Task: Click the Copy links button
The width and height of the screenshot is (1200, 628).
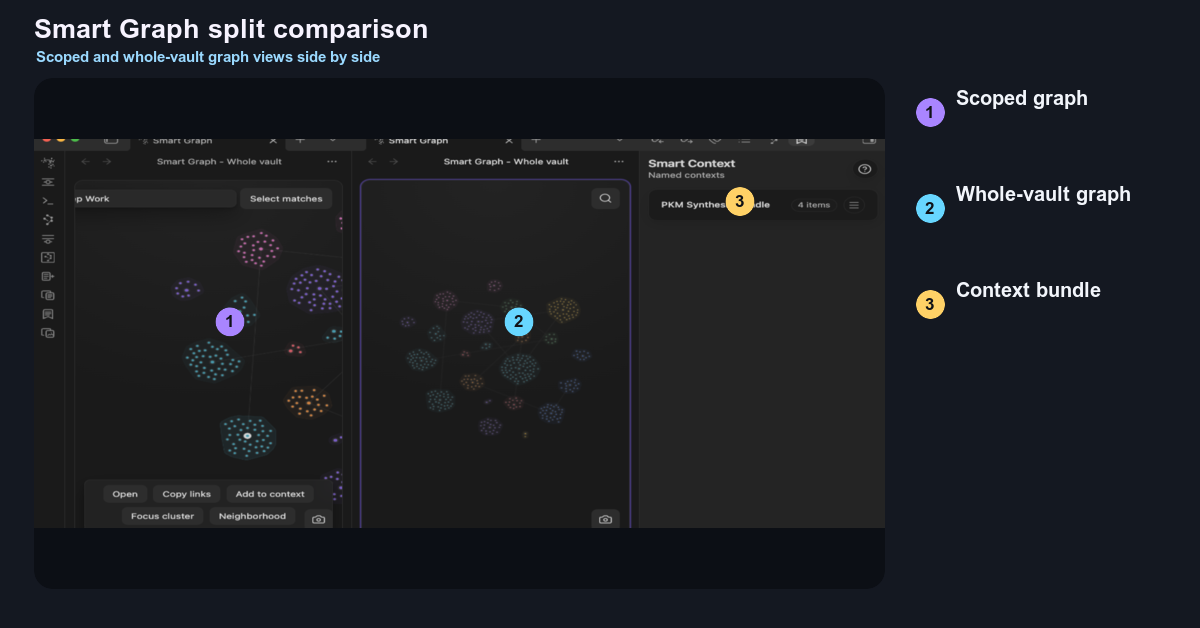Action: click(187, 494)
